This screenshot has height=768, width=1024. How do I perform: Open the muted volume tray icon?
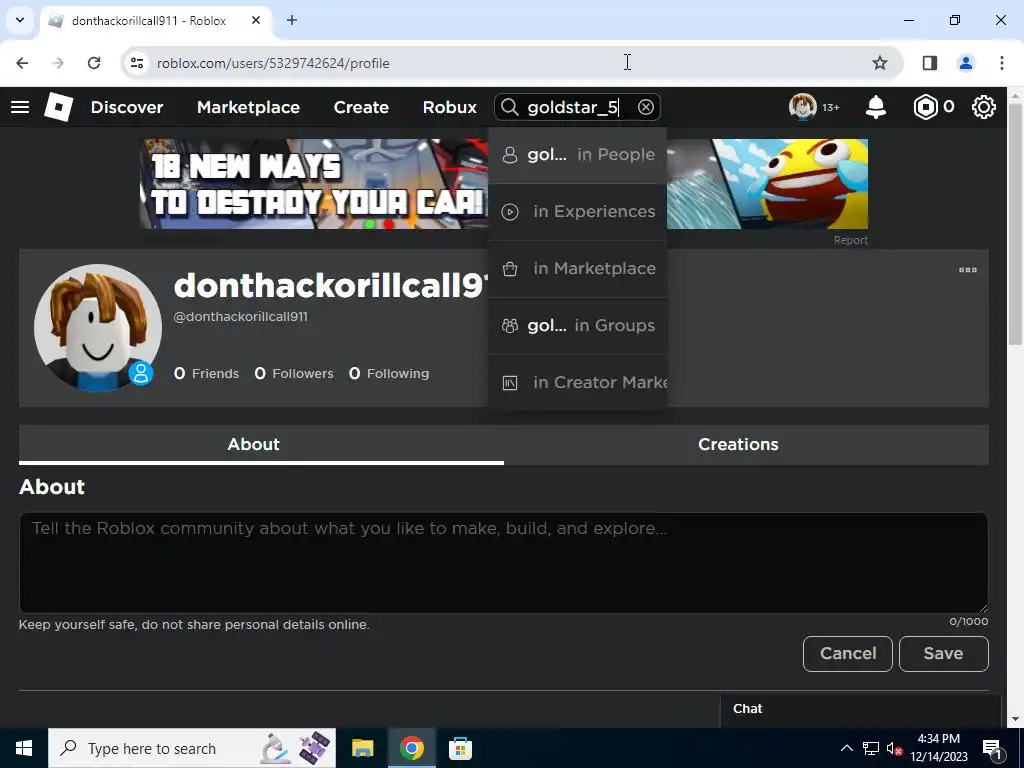click(894, 748)
